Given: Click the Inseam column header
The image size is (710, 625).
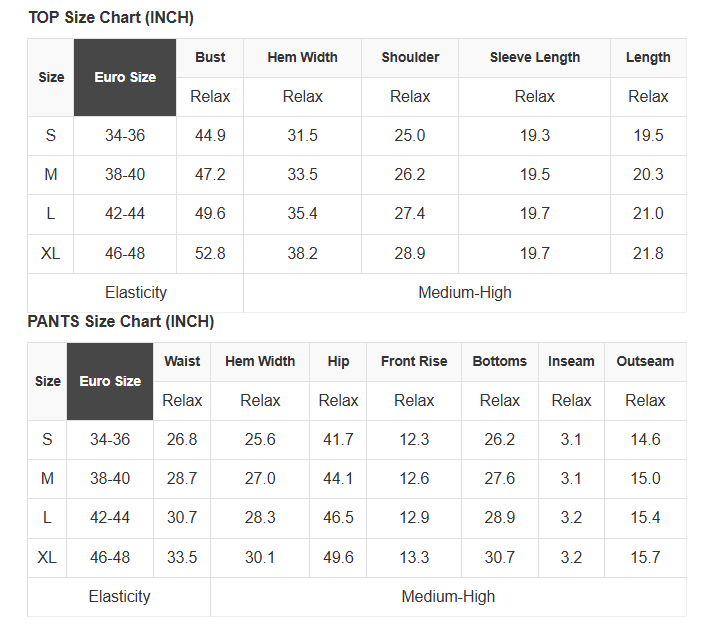Looking at the screenshot, I should (x=571, y=361).
